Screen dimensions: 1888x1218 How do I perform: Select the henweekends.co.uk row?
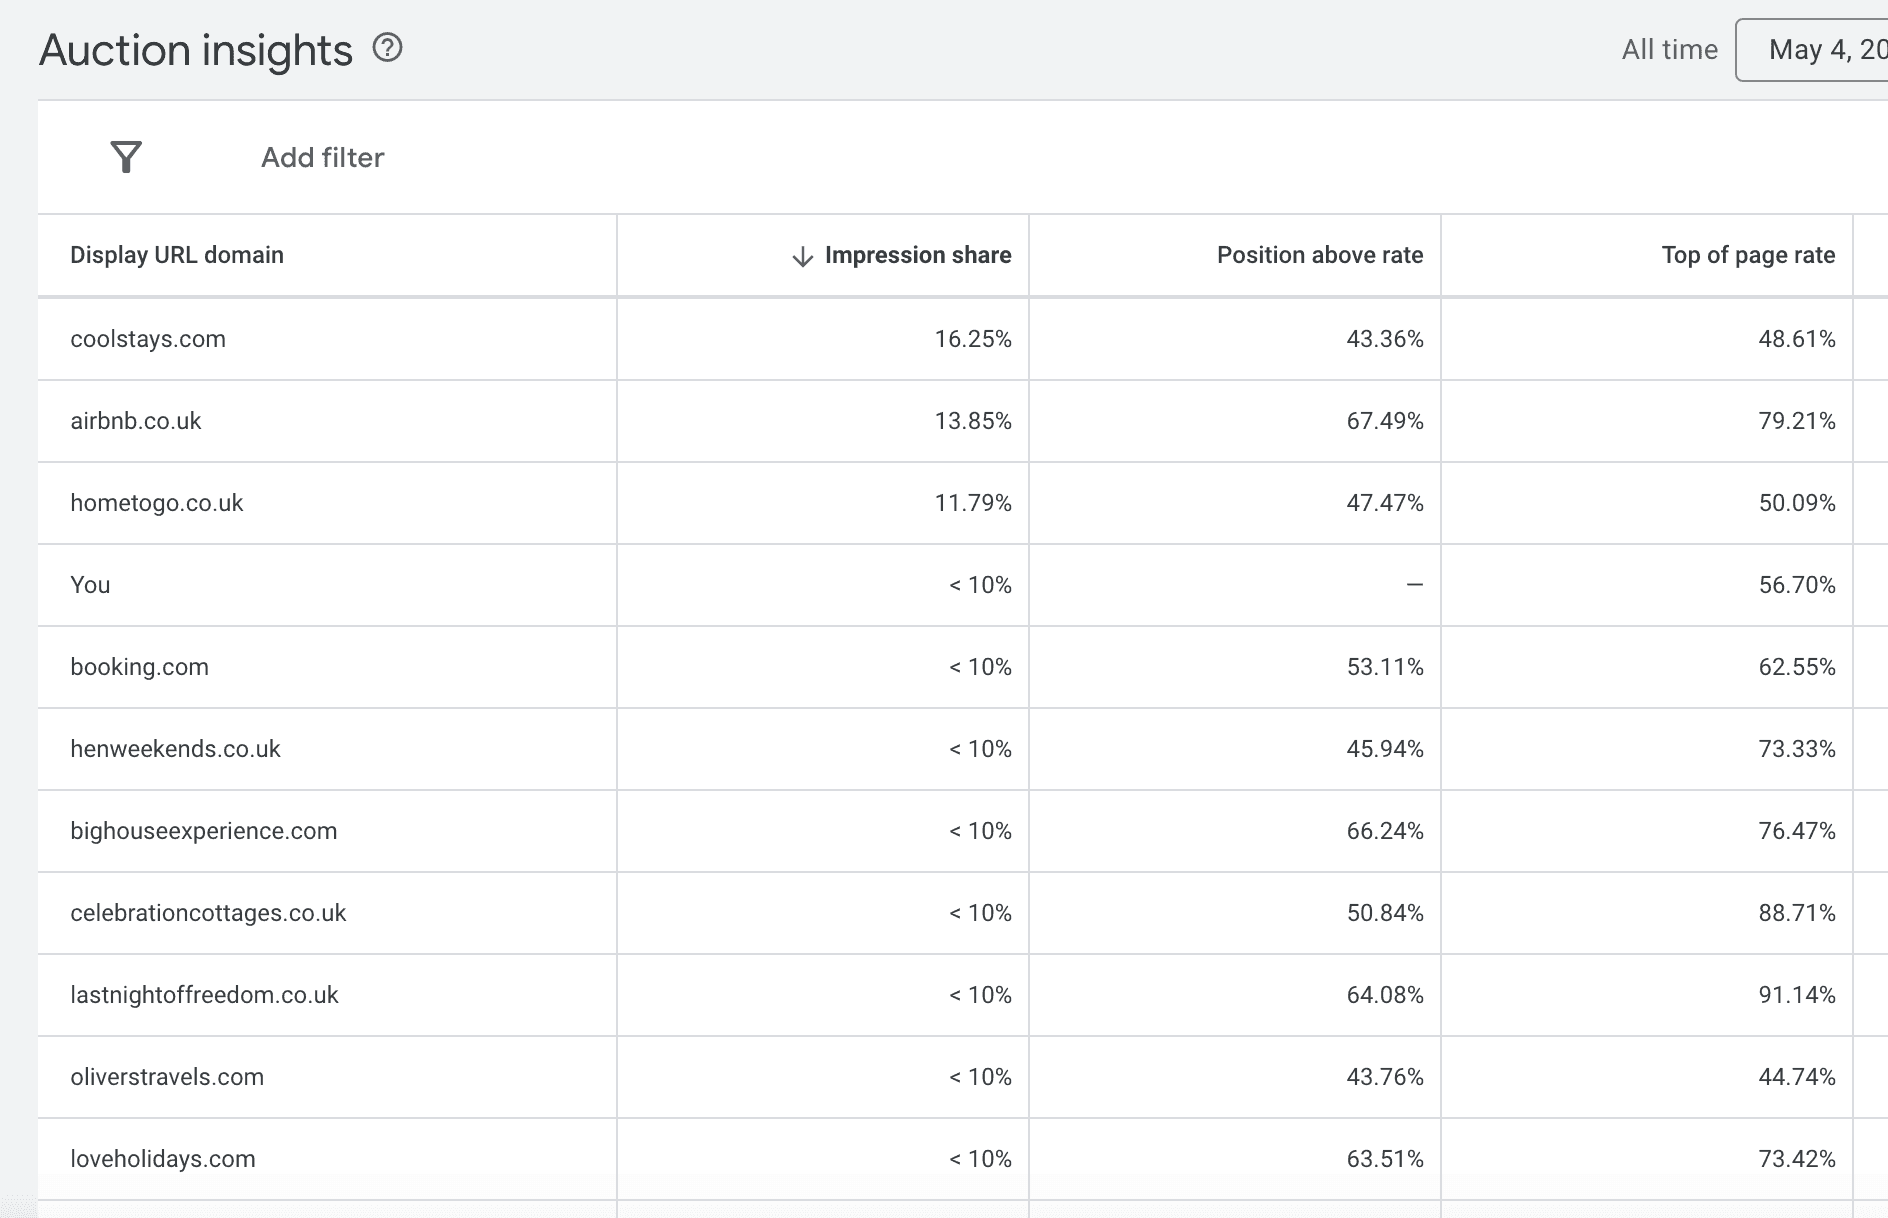pos(175,749)
